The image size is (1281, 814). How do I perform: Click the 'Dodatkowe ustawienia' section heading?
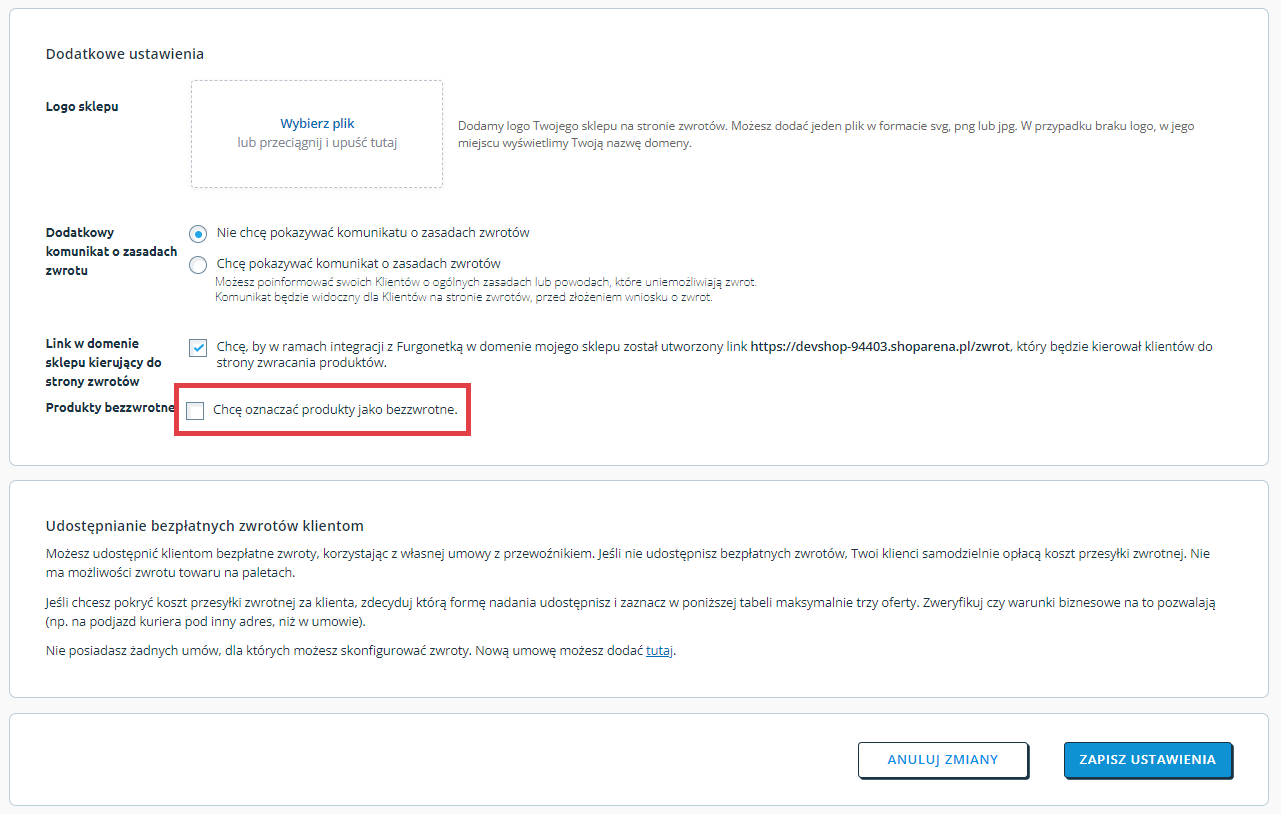(125, 54)
